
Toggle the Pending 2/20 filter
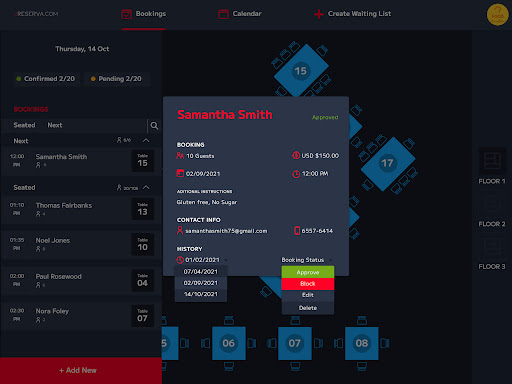tap(117, 79)
